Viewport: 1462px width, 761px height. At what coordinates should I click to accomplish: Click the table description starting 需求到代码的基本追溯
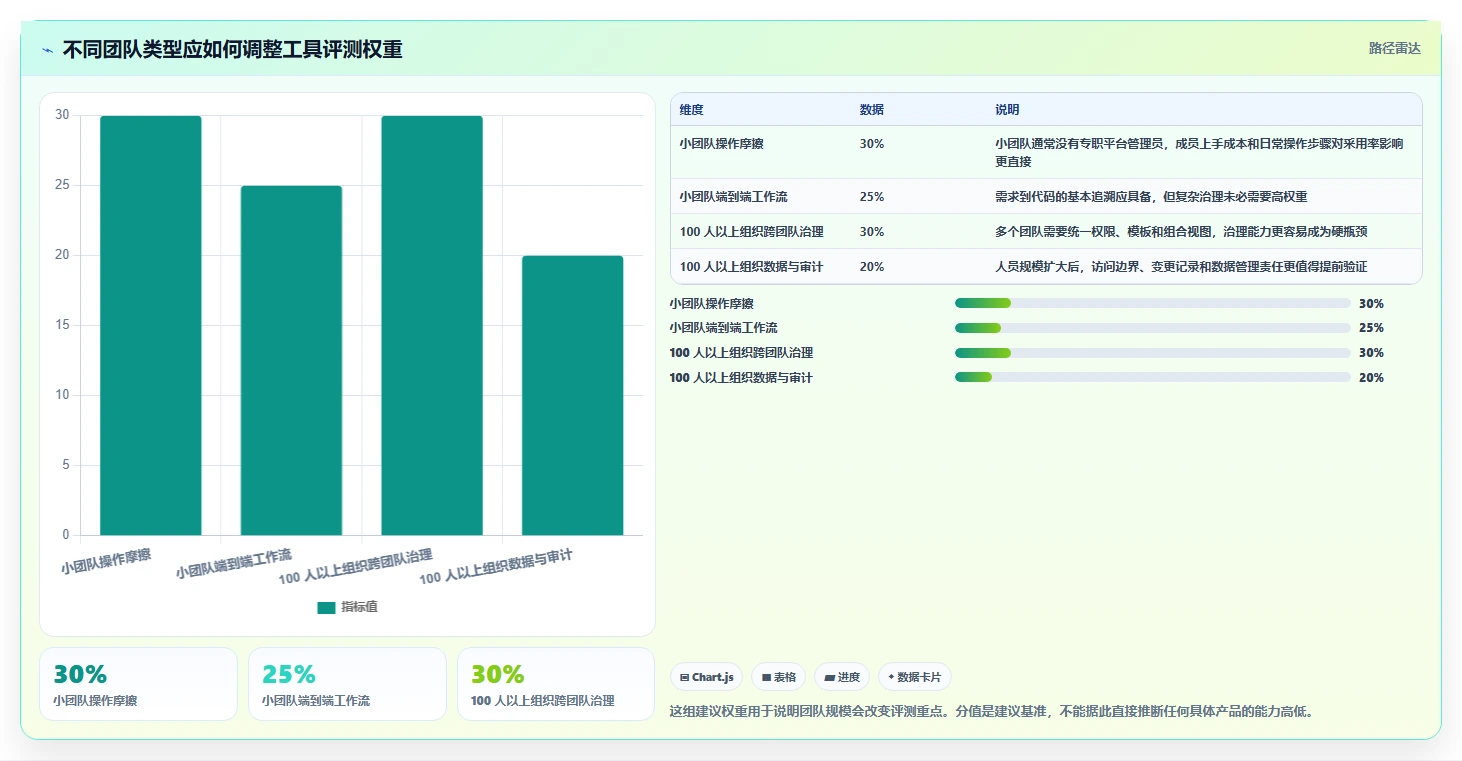1151,197
